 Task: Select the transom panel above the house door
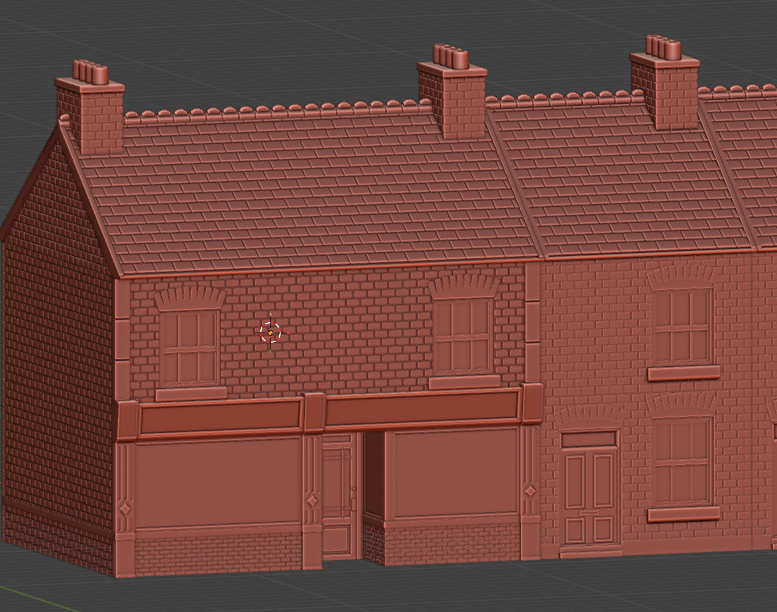click(589, 439)
